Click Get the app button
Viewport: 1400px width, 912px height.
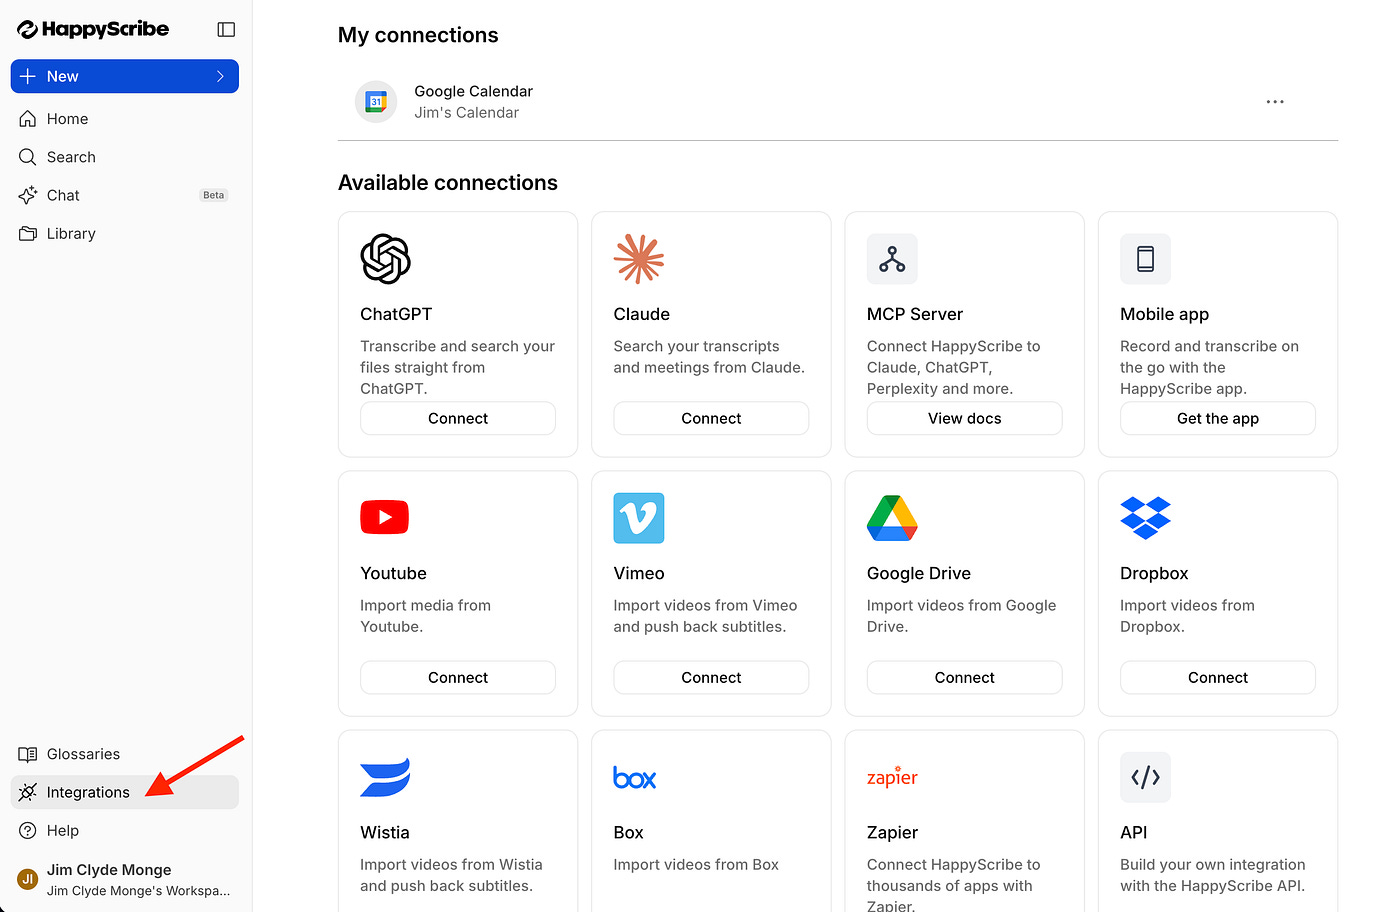1218,418
